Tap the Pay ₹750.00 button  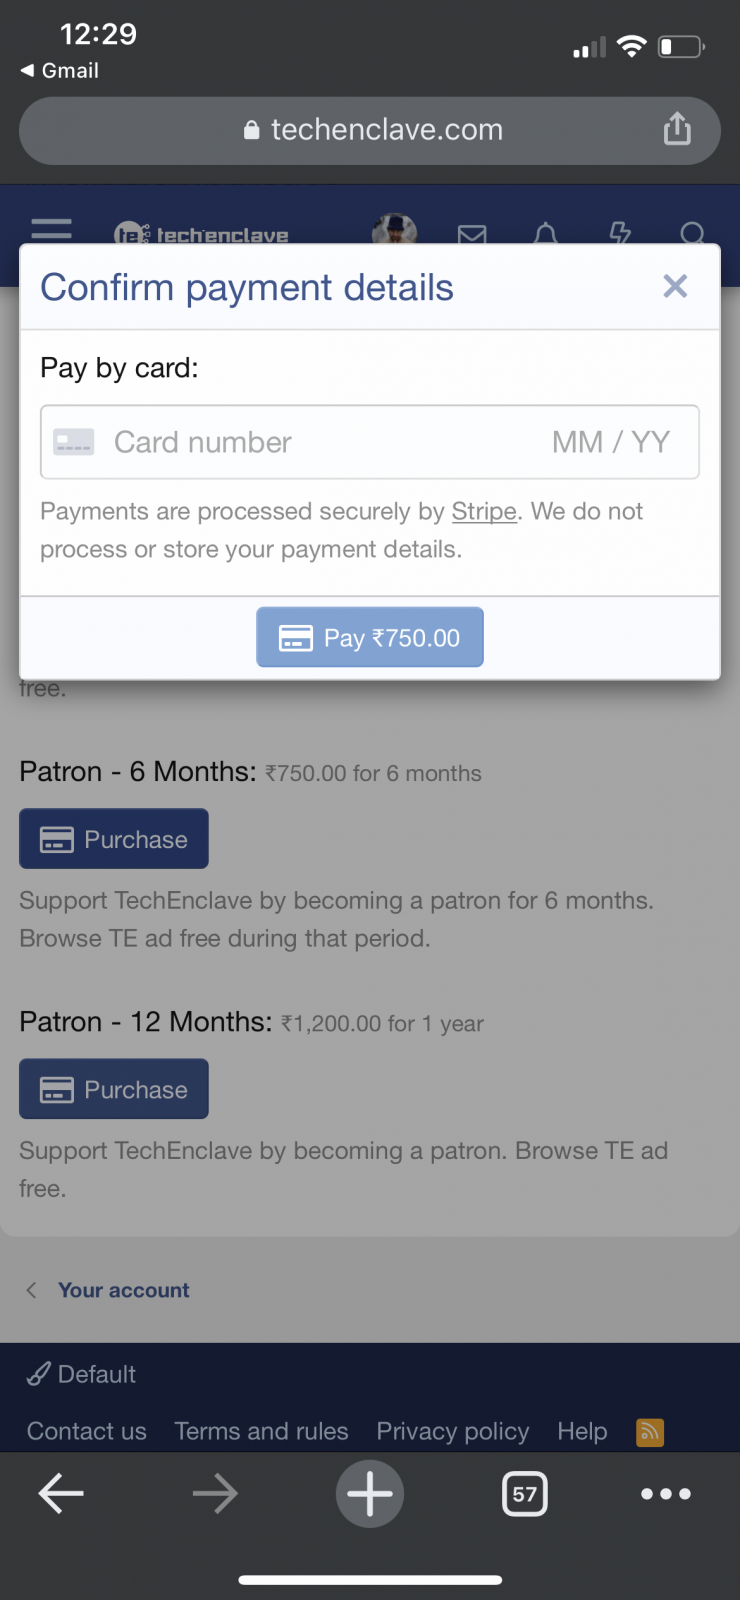(x=370, y=637)
